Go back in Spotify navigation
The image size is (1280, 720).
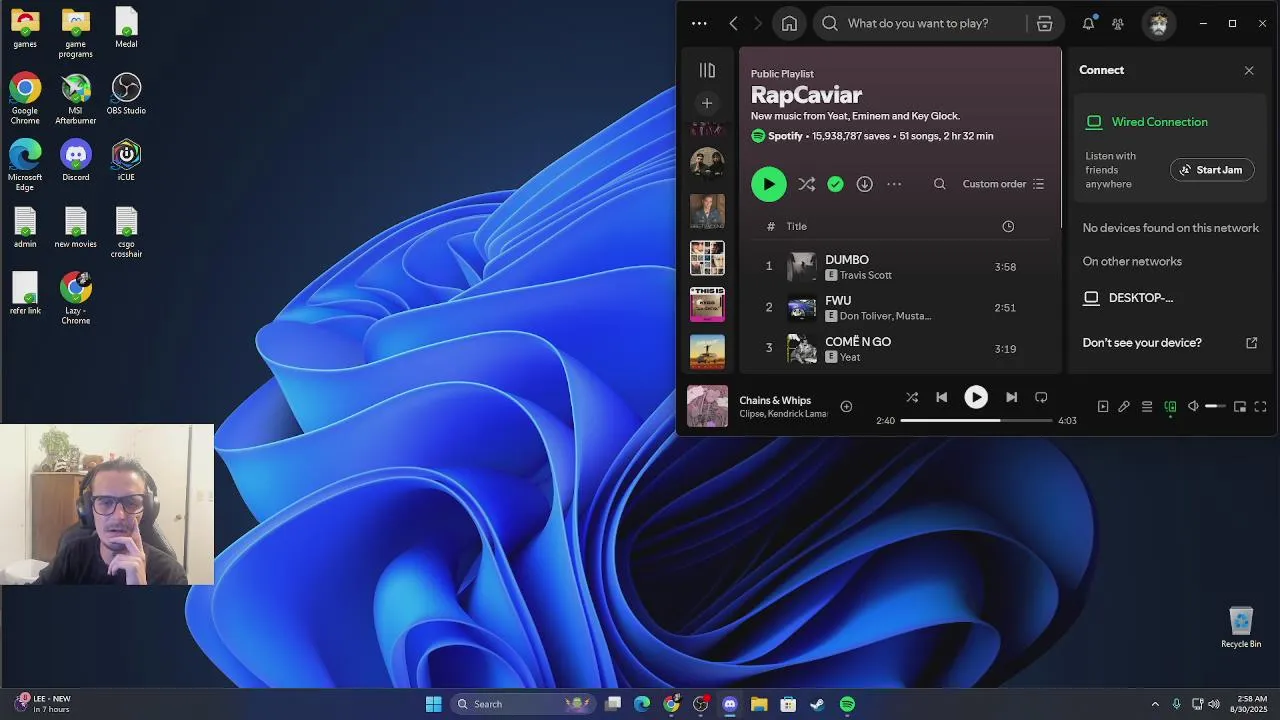(x=733, y=23)
